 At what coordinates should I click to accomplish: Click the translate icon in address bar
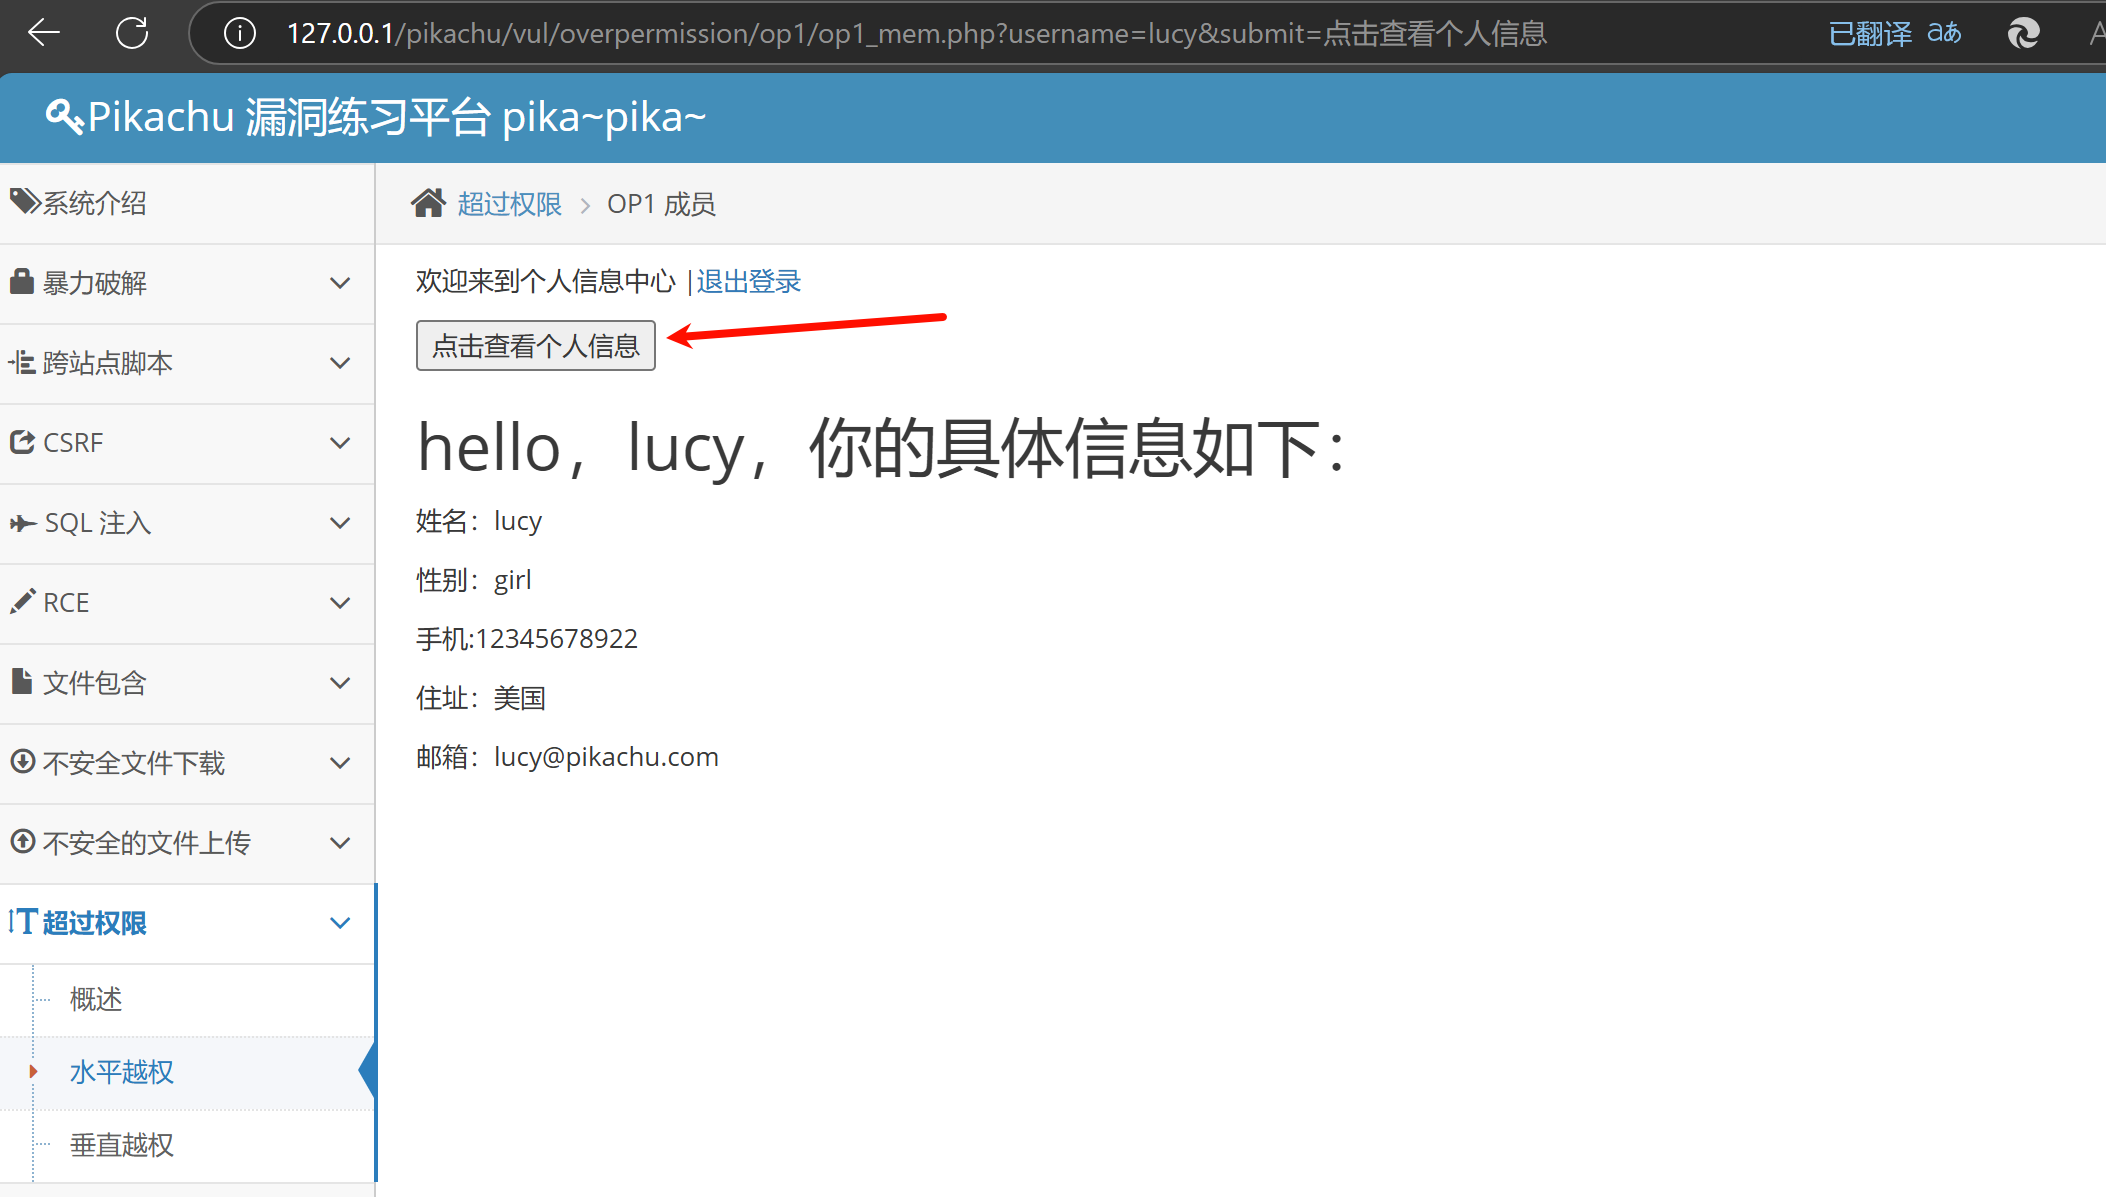coord(1944,33)
